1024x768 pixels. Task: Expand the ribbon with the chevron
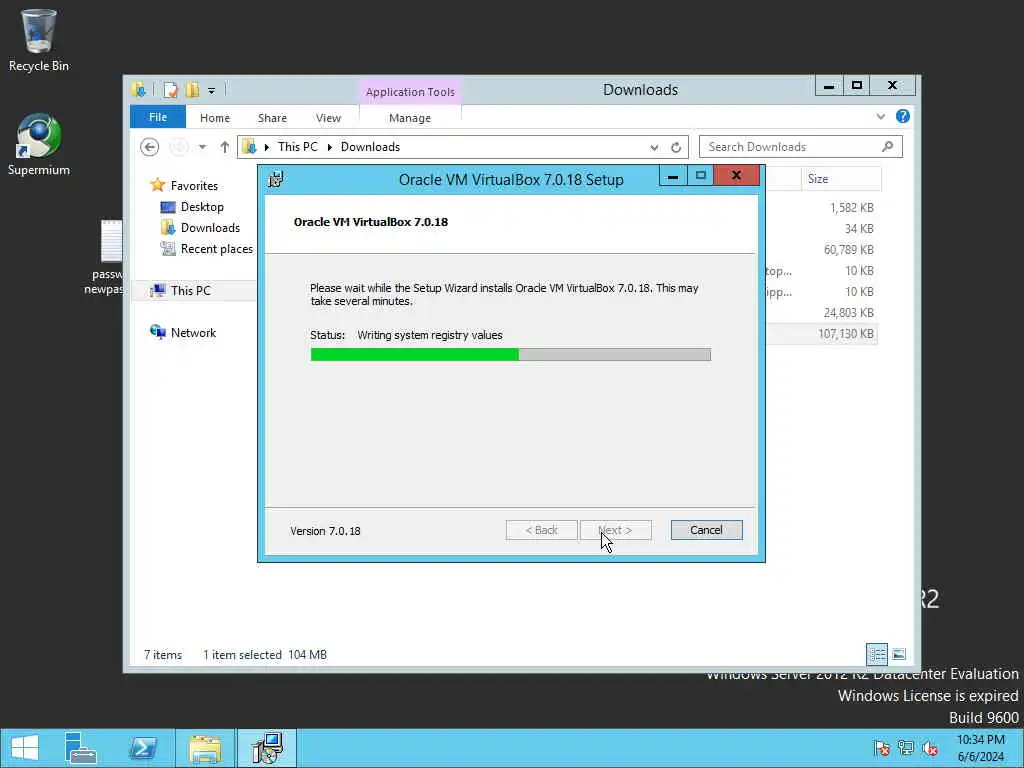880,117
